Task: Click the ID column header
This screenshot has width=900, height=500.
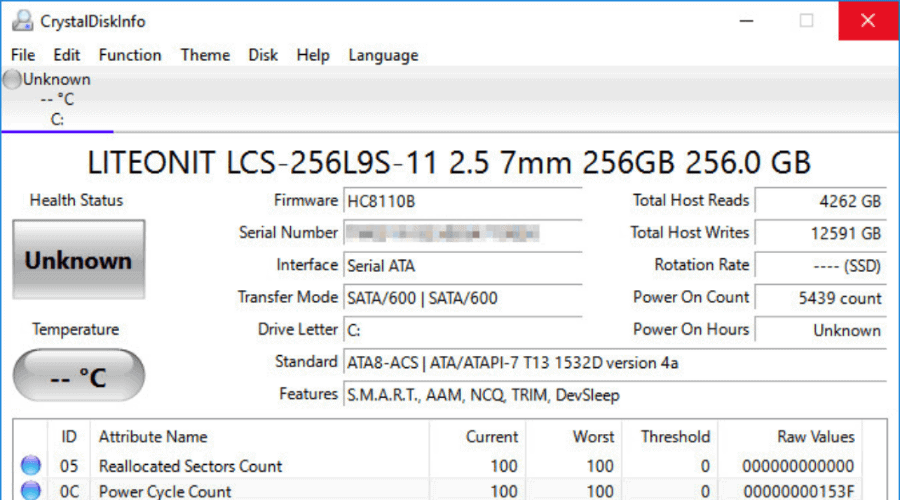Action: 69,437
